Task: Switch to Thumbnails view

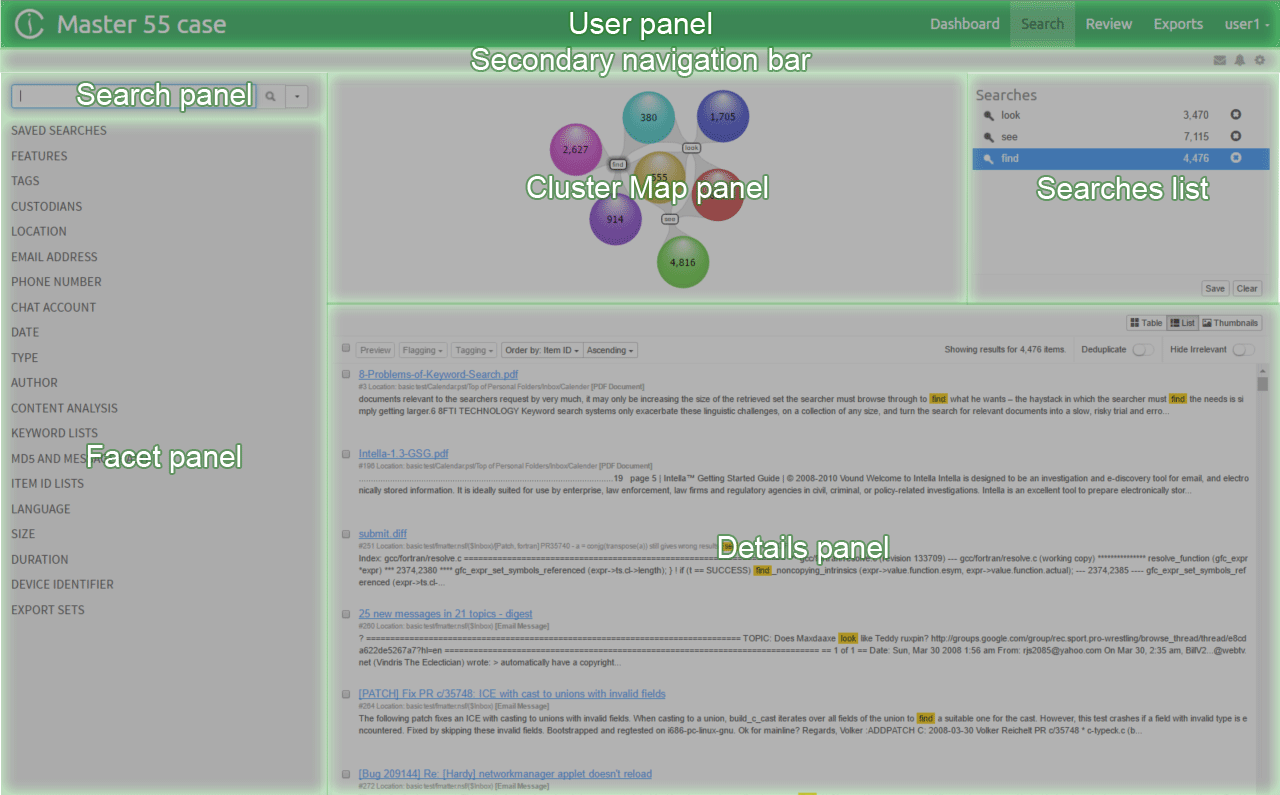Action: pyautogui.click(x=1229, y=322)
